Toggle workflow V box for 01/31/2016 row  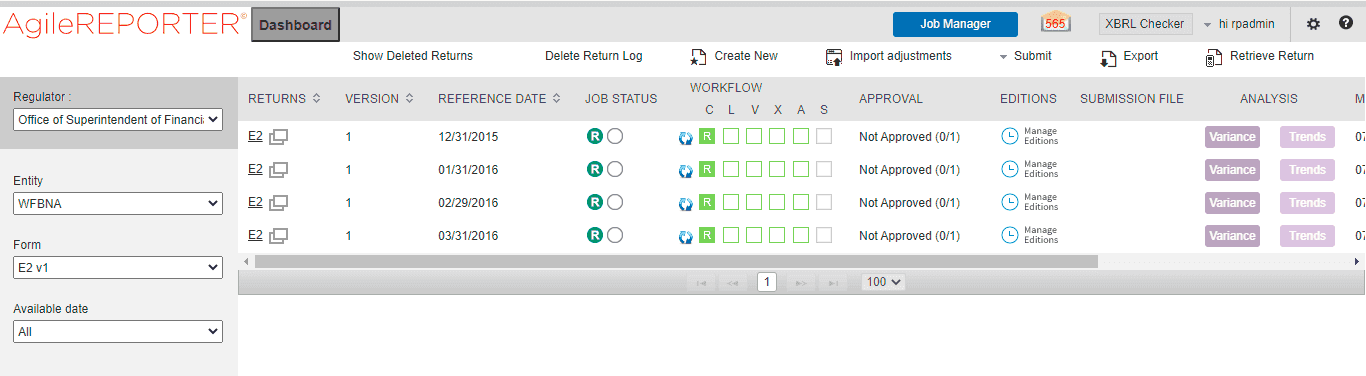(x=754, y=170)
